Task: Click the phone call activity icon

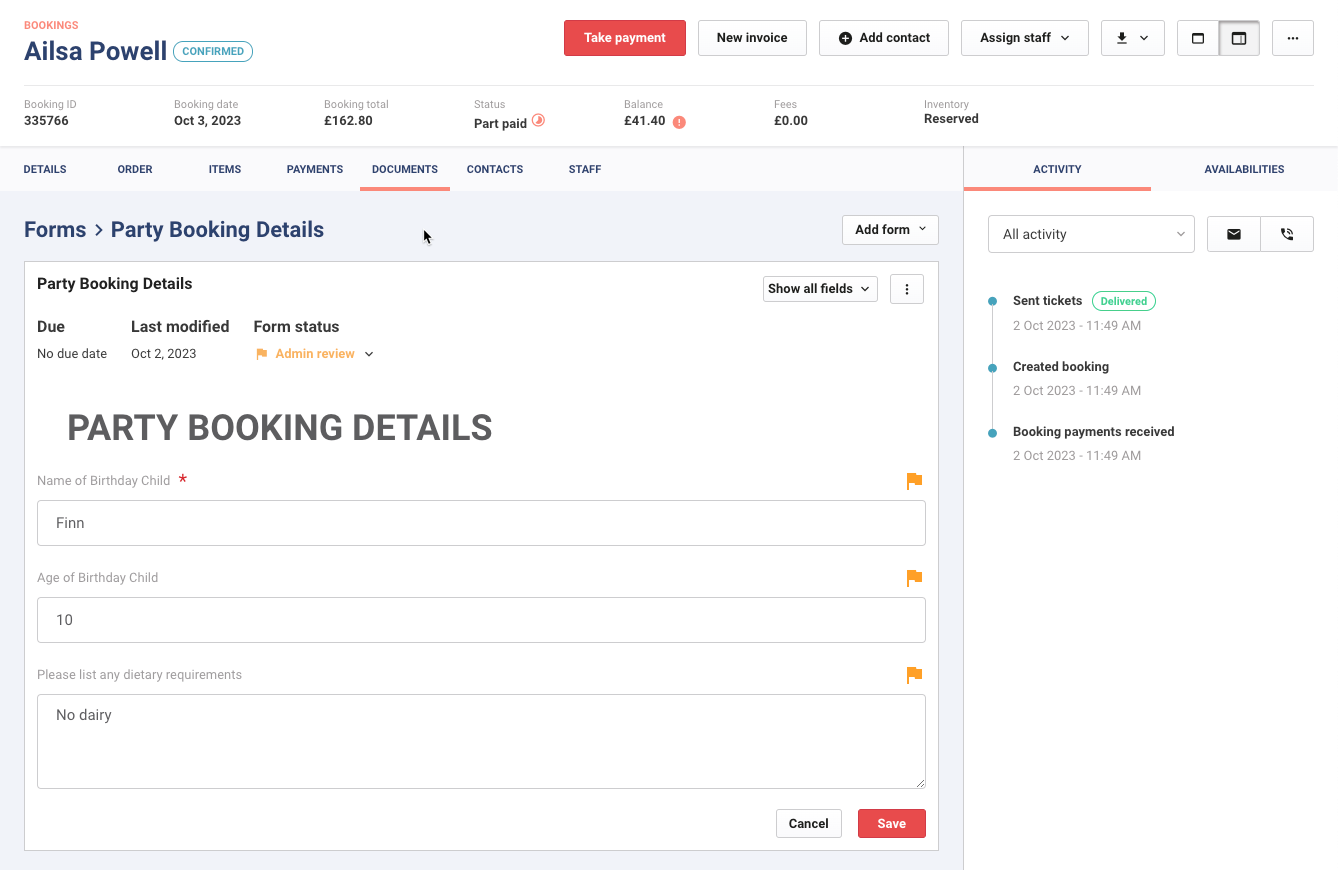Action: [1287, 234]
